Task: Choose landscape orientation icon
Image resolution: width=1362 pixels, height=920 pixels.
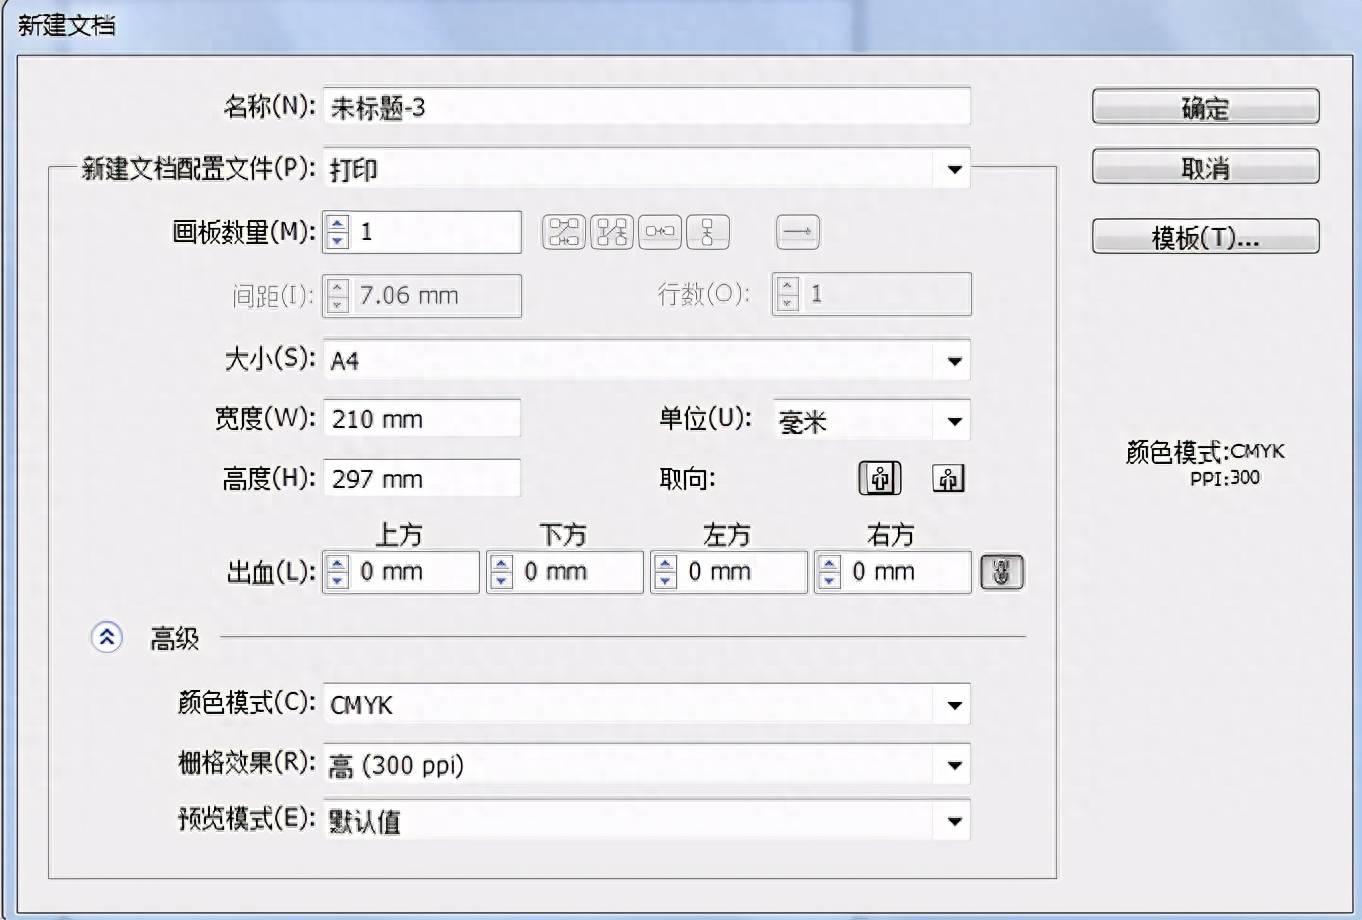Action: [x=948, y=478]
